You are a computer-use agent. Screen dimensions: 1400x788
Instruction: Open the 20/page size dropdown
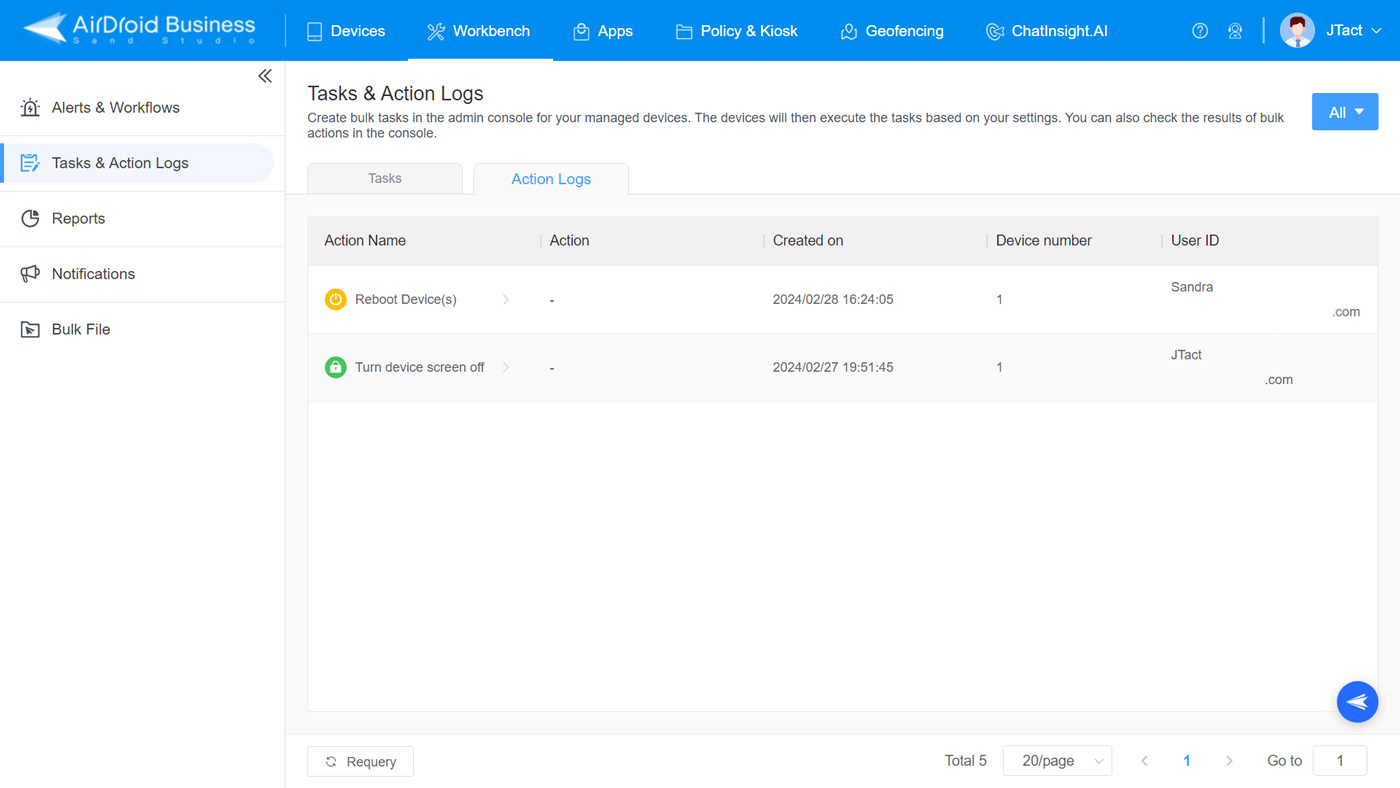tap(1058, 761)
